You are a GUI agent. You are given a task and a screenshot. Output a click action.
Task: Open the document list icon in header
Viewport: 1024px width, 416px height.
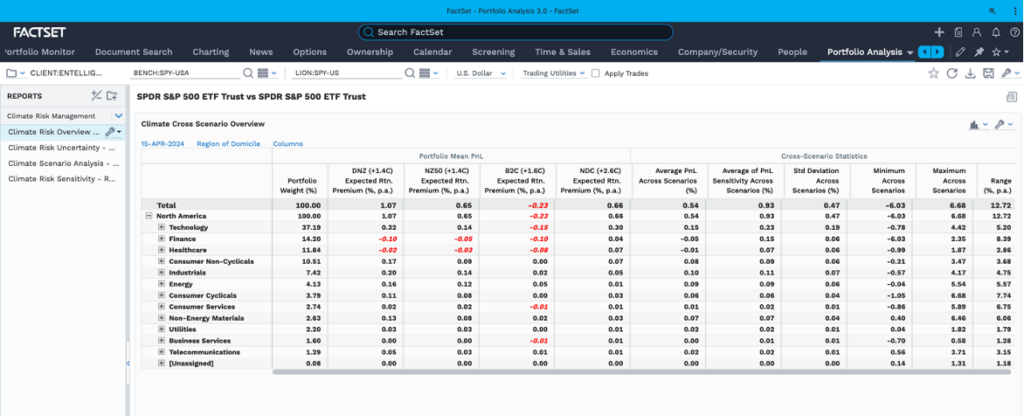click(x=958, y=32)
